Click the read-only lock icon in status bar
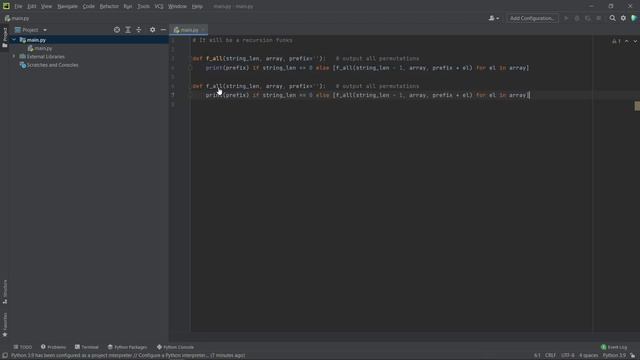The image size is (640, 360). pyautogui.click(x=633, y=356)
